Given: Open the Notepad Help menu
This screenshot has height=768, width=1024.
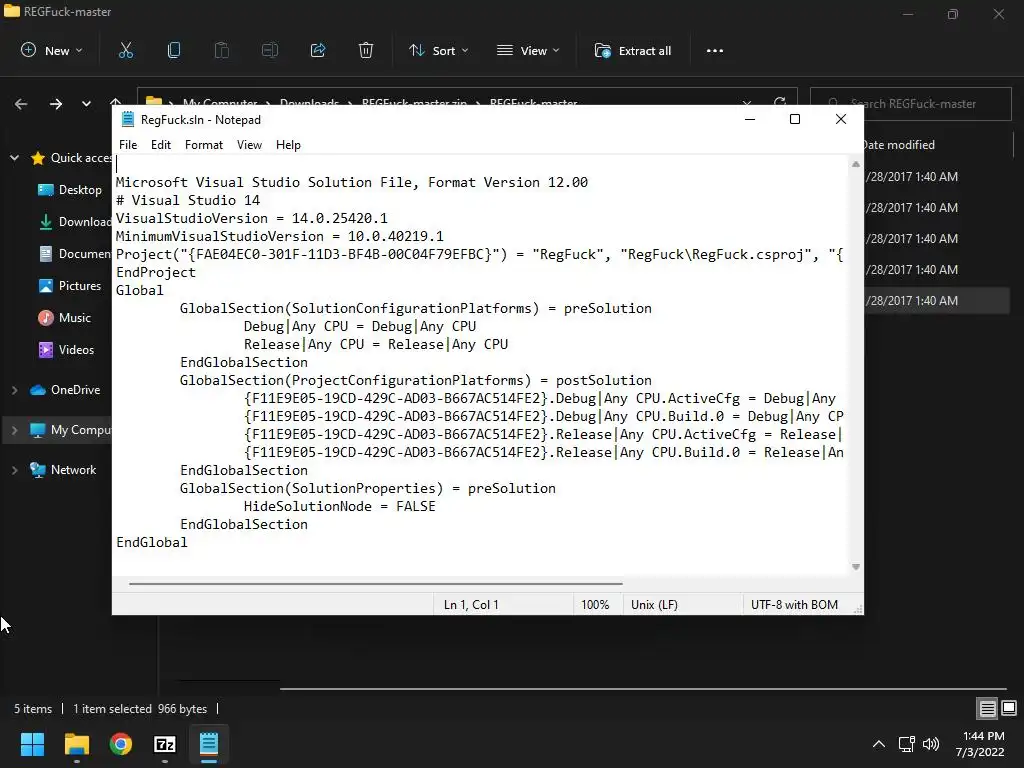Looking at the screenshot, I should pos(288,145).
